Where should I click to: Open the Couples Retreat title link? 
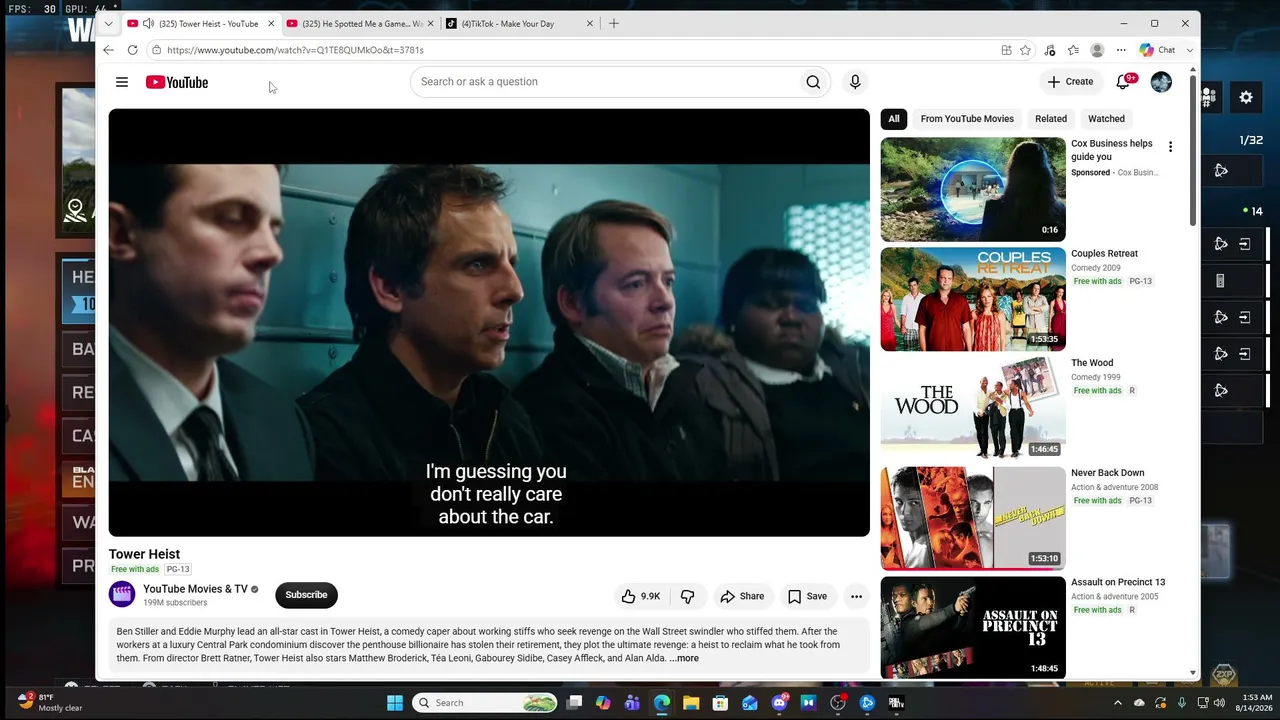[1104, 254]
